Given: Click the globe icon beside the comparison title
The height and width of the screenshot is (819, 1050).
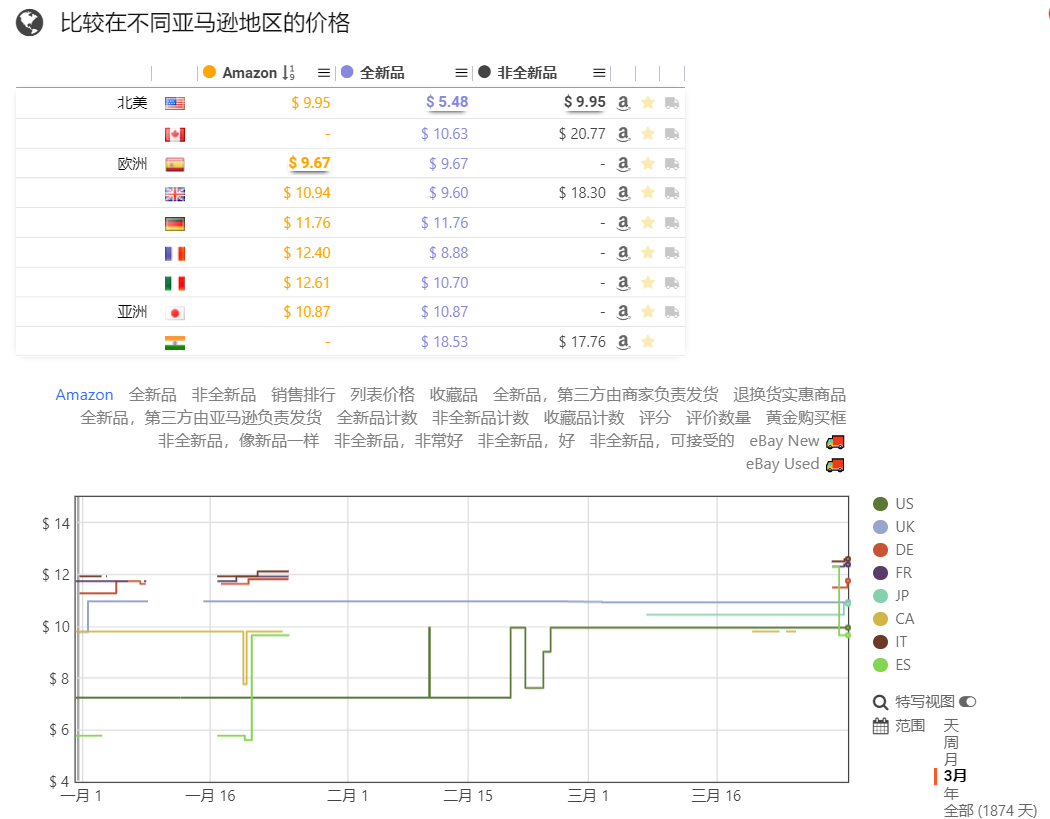Looking at the screenshot, I should click(x=29, y=23).
